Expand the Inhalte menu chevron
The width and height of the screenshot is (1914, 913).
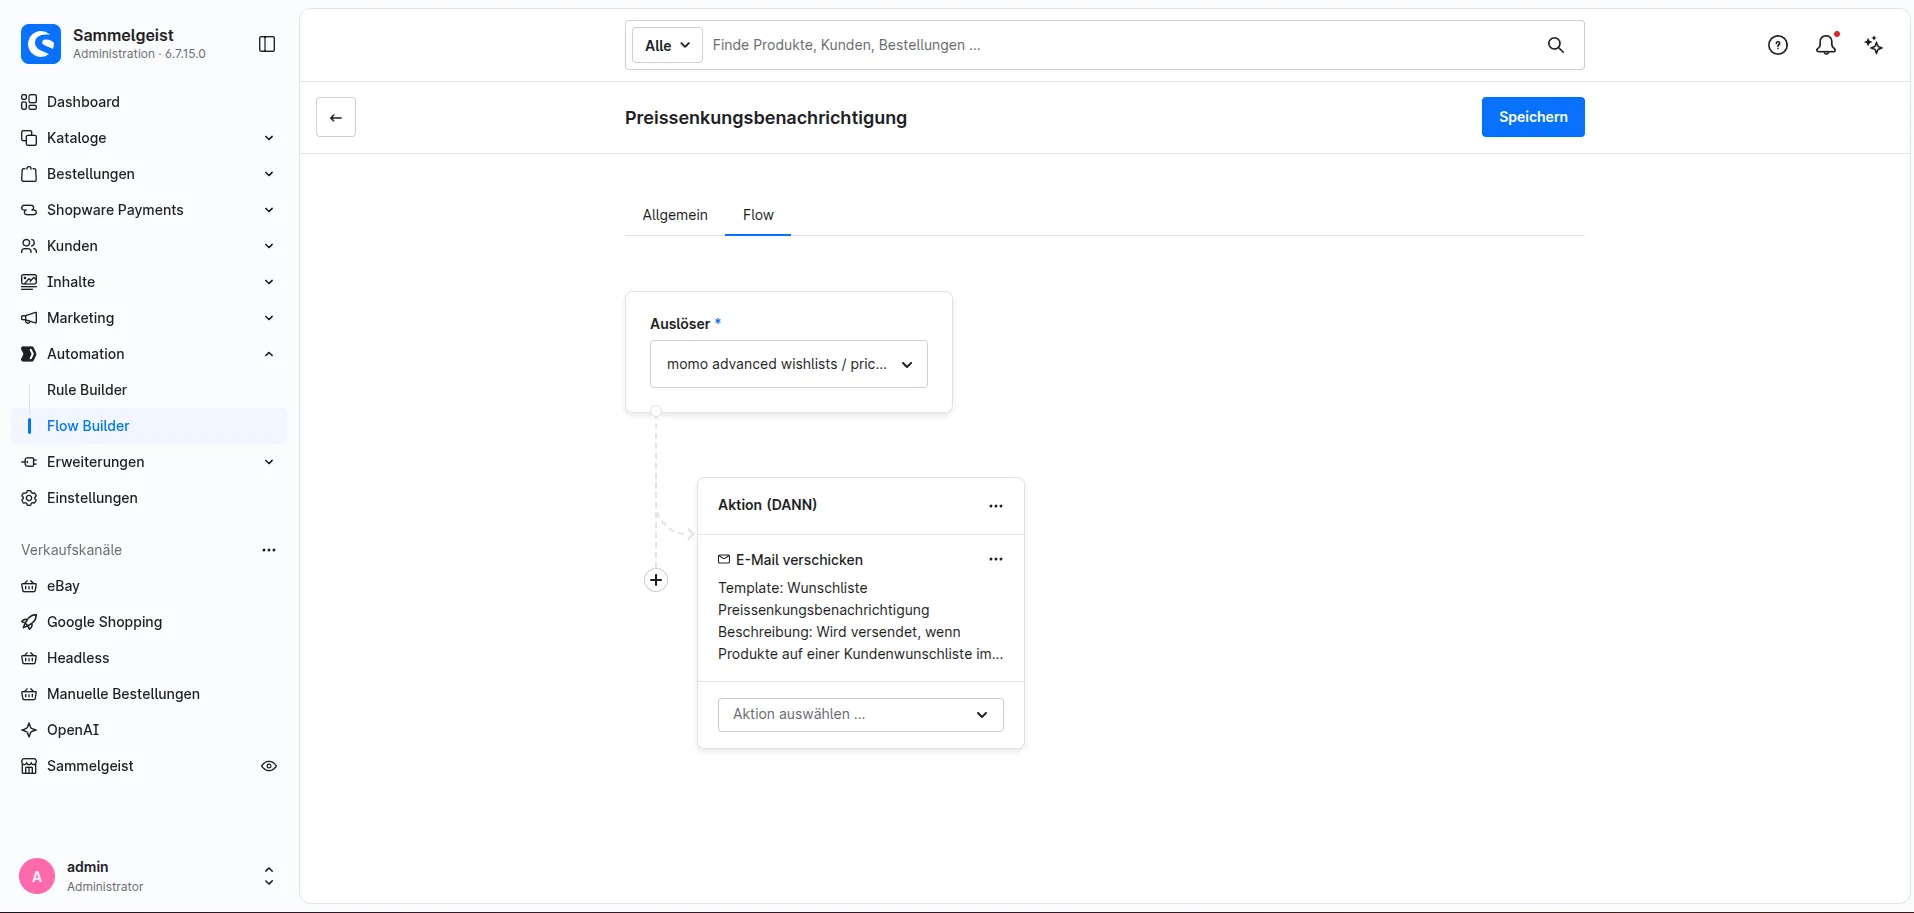pos(269,282)
